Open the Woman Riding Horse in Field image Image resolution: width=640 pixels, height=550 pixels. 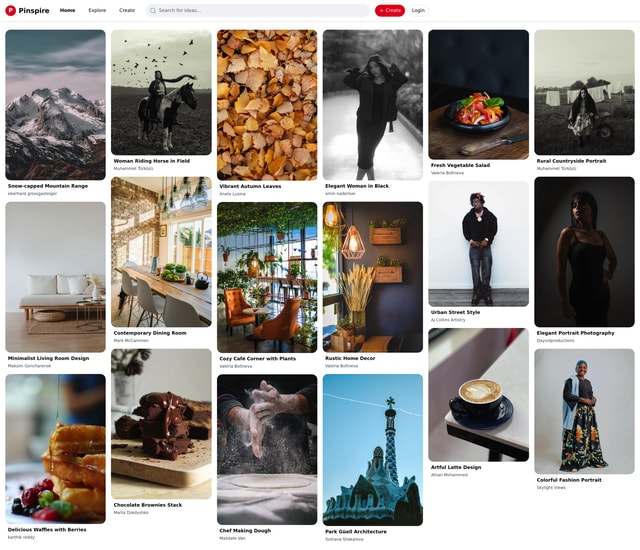click(161, 91)
